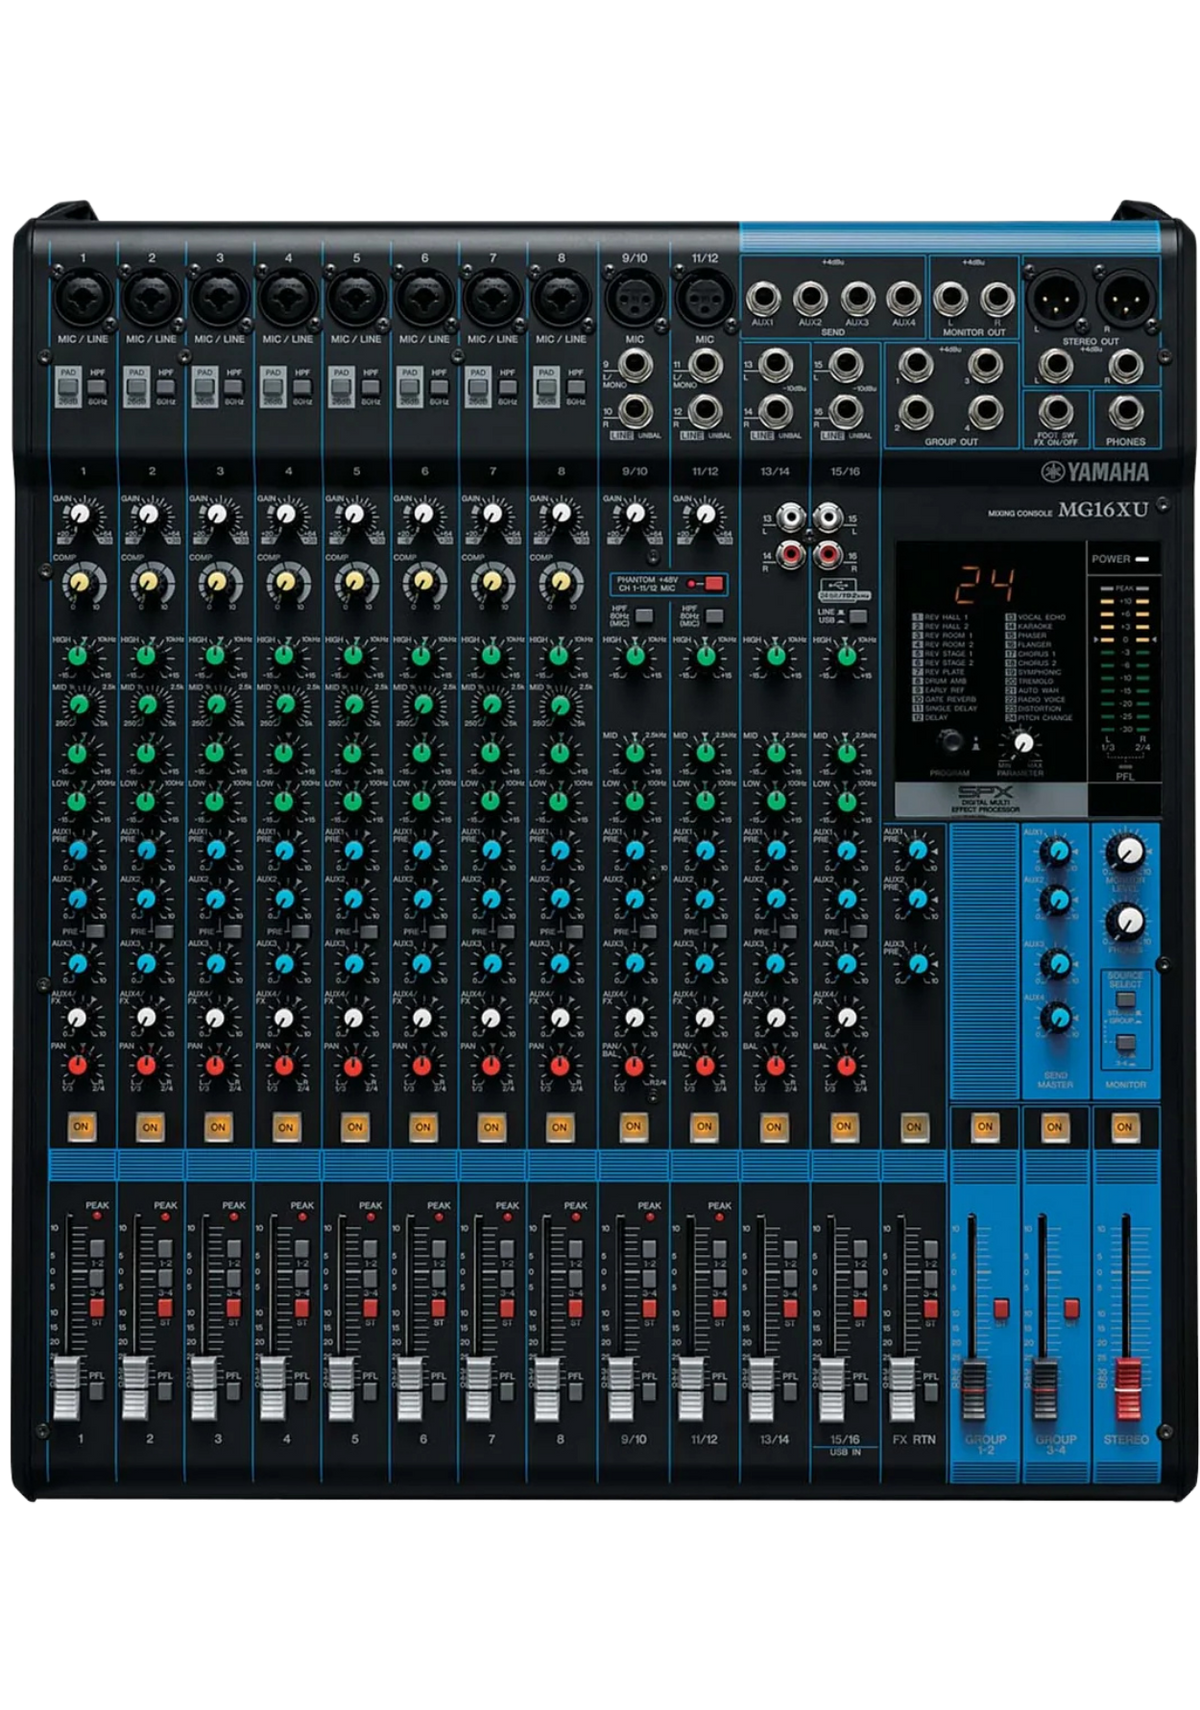
Task: Click channel 9/10 XLR MIC input
Action: tap(634, 298)
